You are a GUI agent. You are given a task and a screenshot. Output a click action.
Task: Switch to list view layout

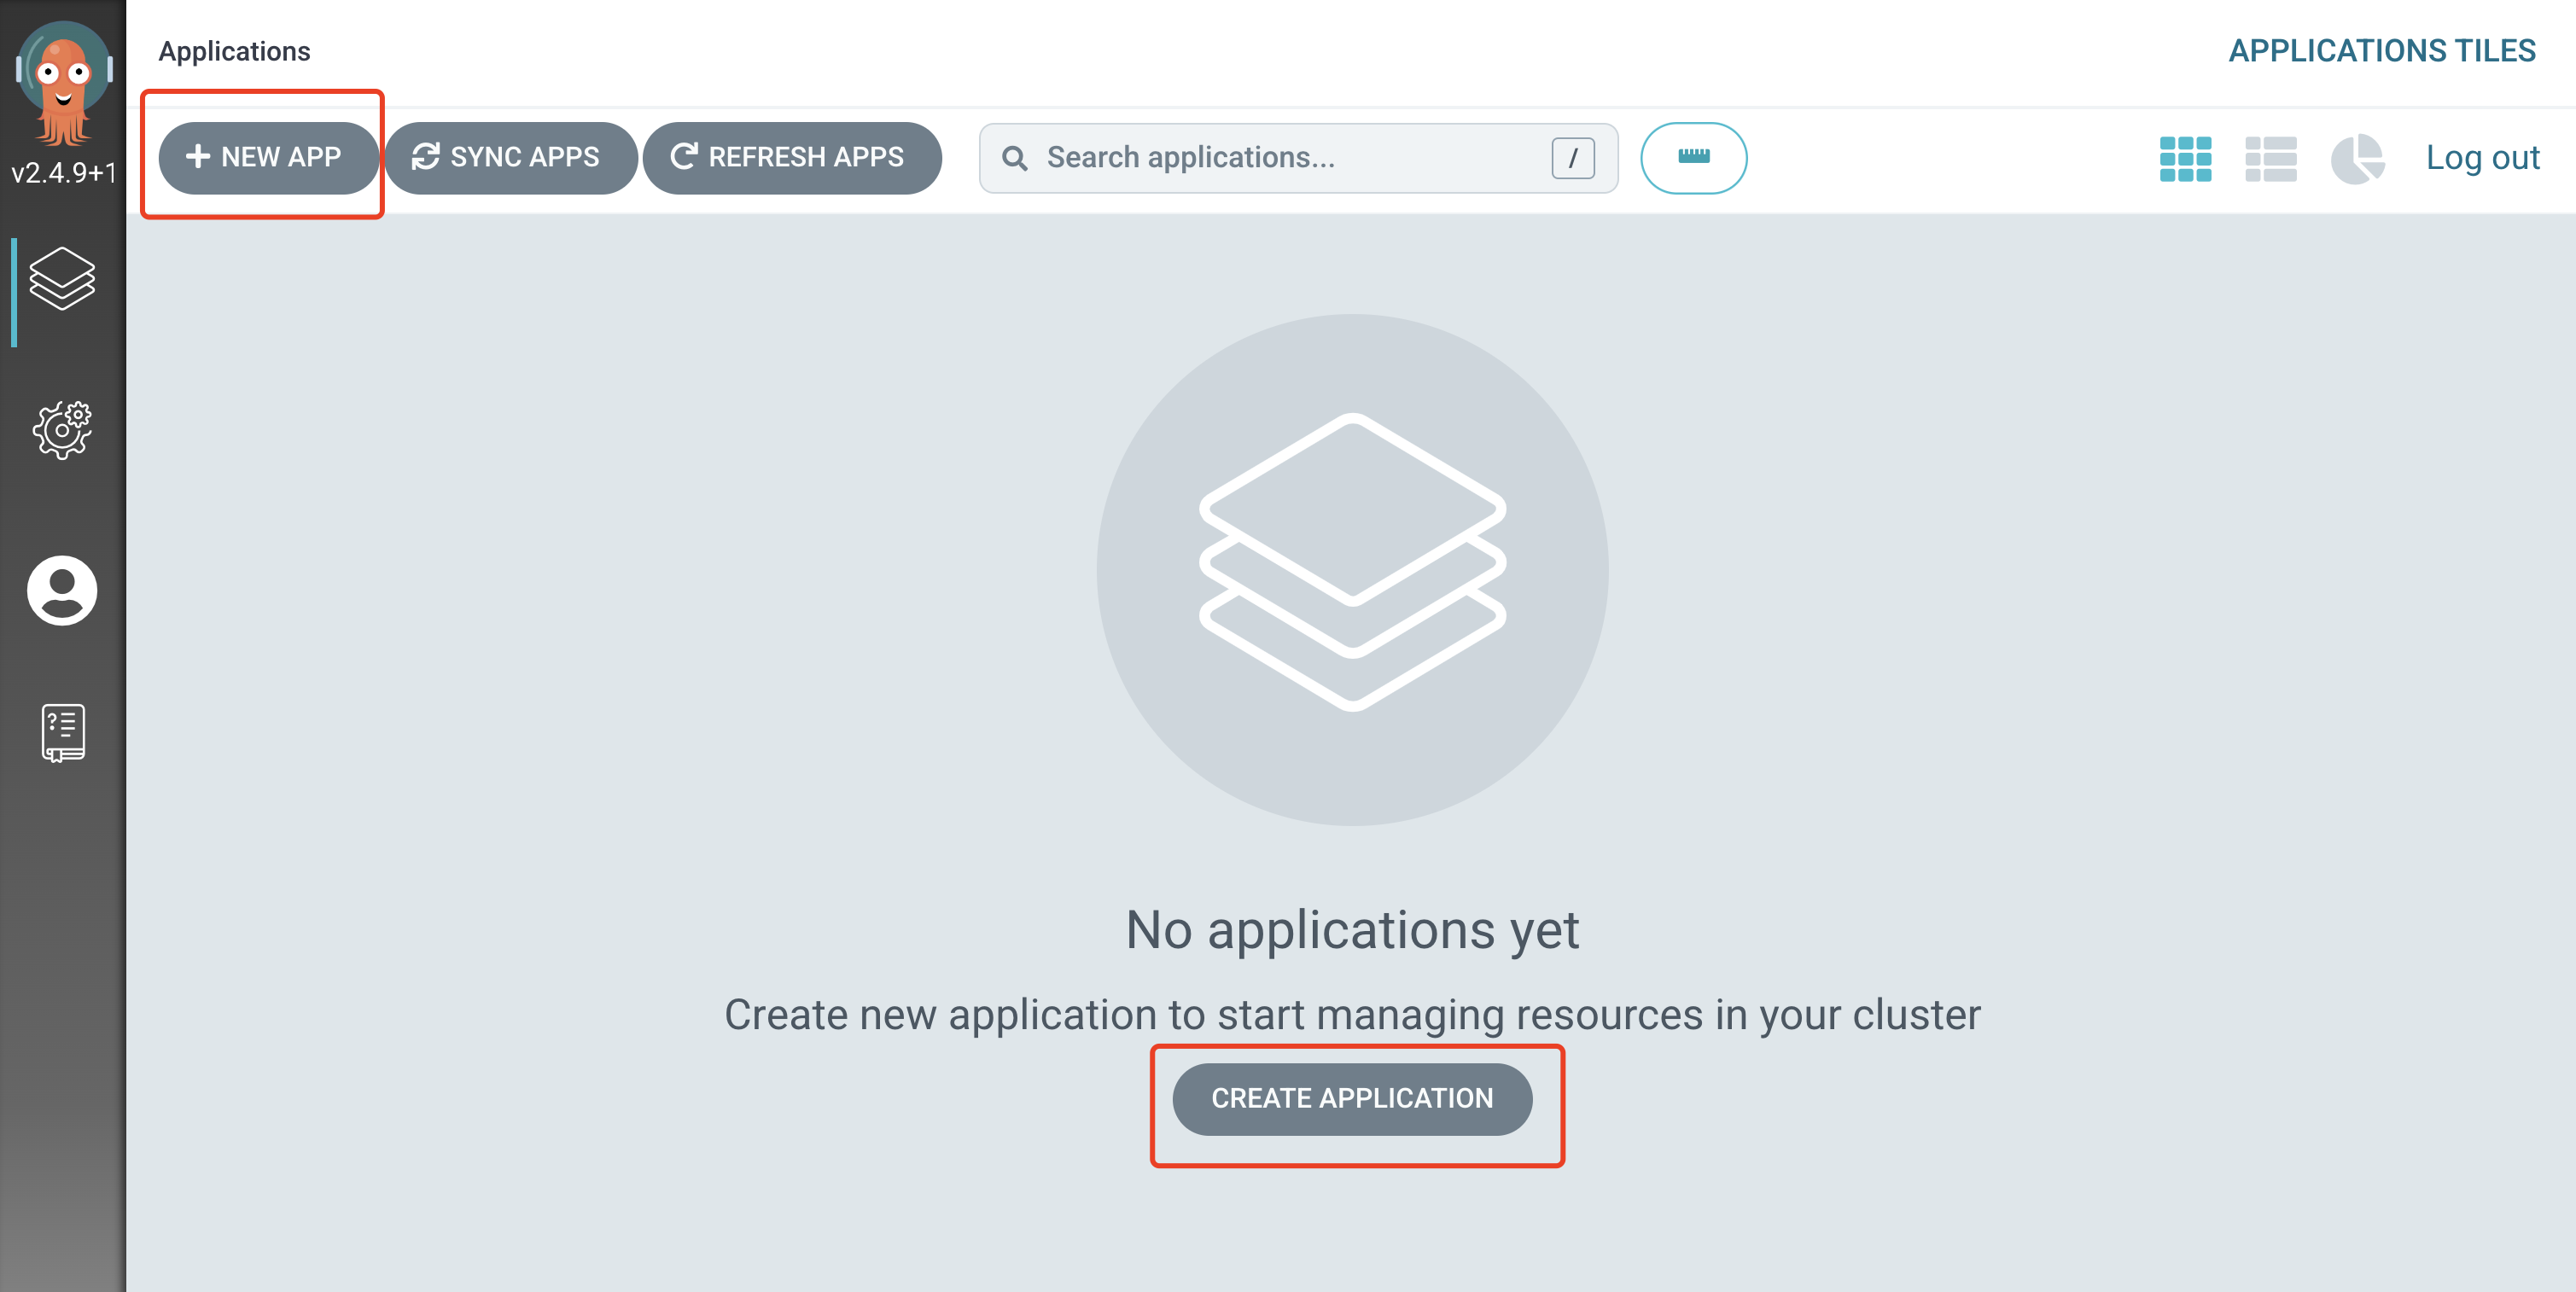(2270, 158)
